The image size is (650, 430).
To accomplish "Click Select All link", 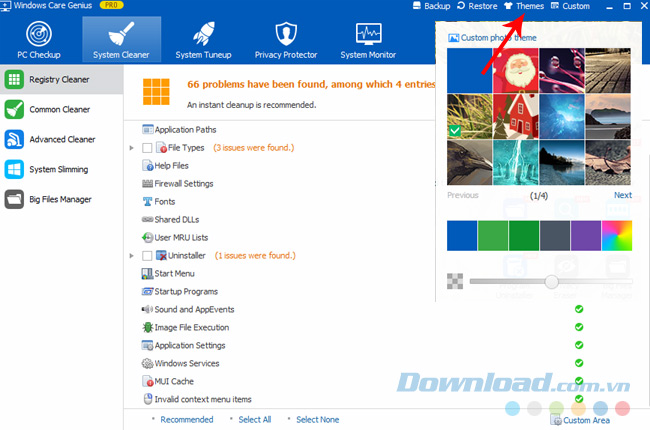I will [x=255, y=420].
